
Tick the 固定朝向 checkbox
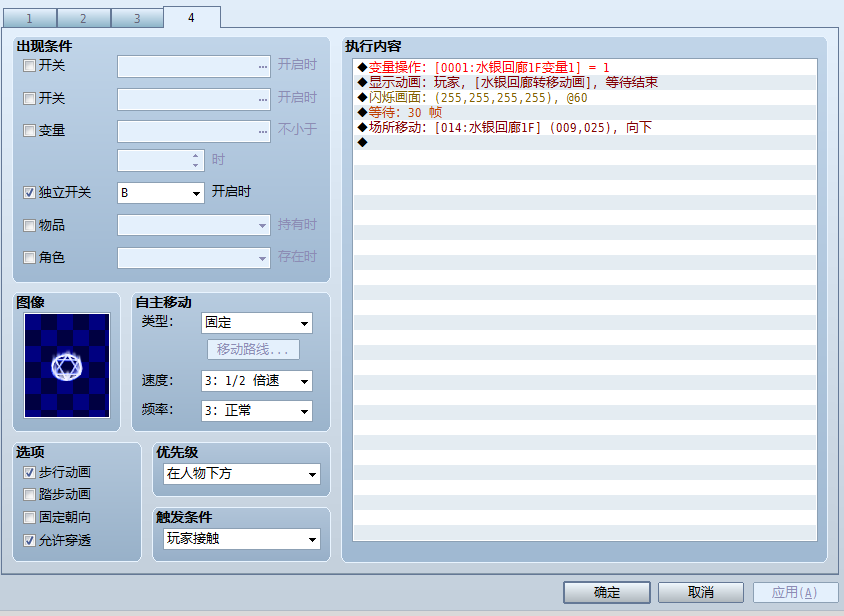(30, 517)
